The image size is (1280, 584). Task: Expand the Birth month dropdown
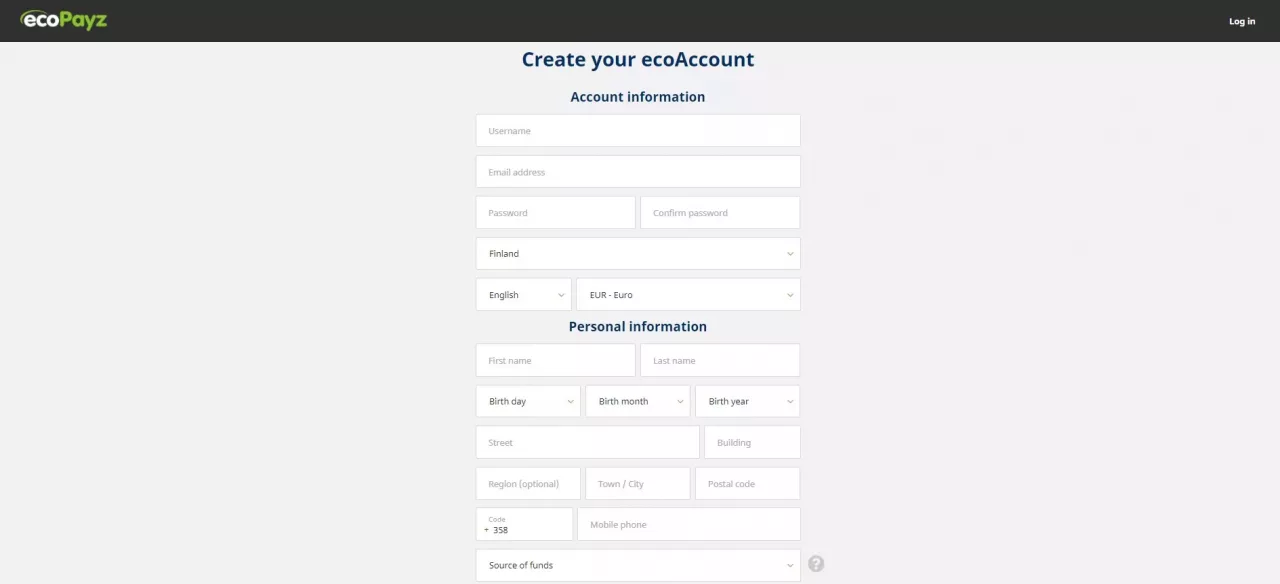[x=638, y=402]
